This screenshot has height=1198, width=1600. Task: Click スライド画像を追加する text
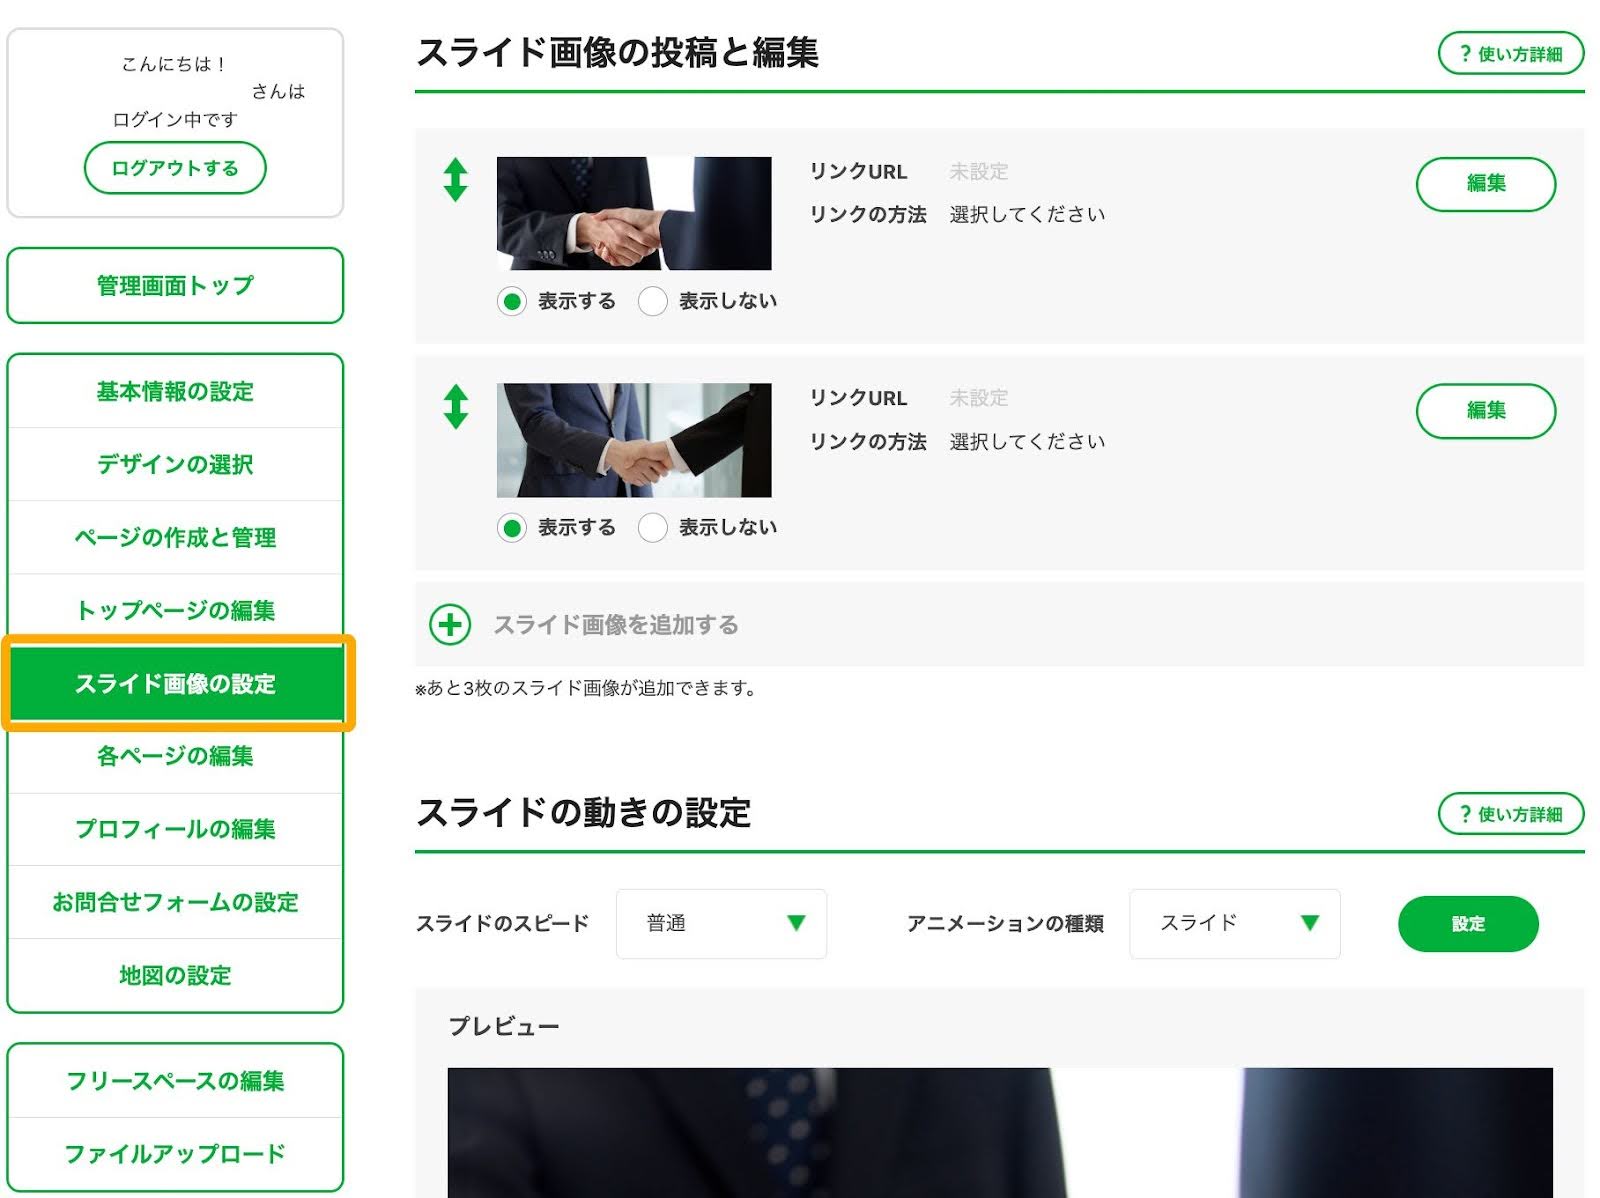click(x=616, y=625)
